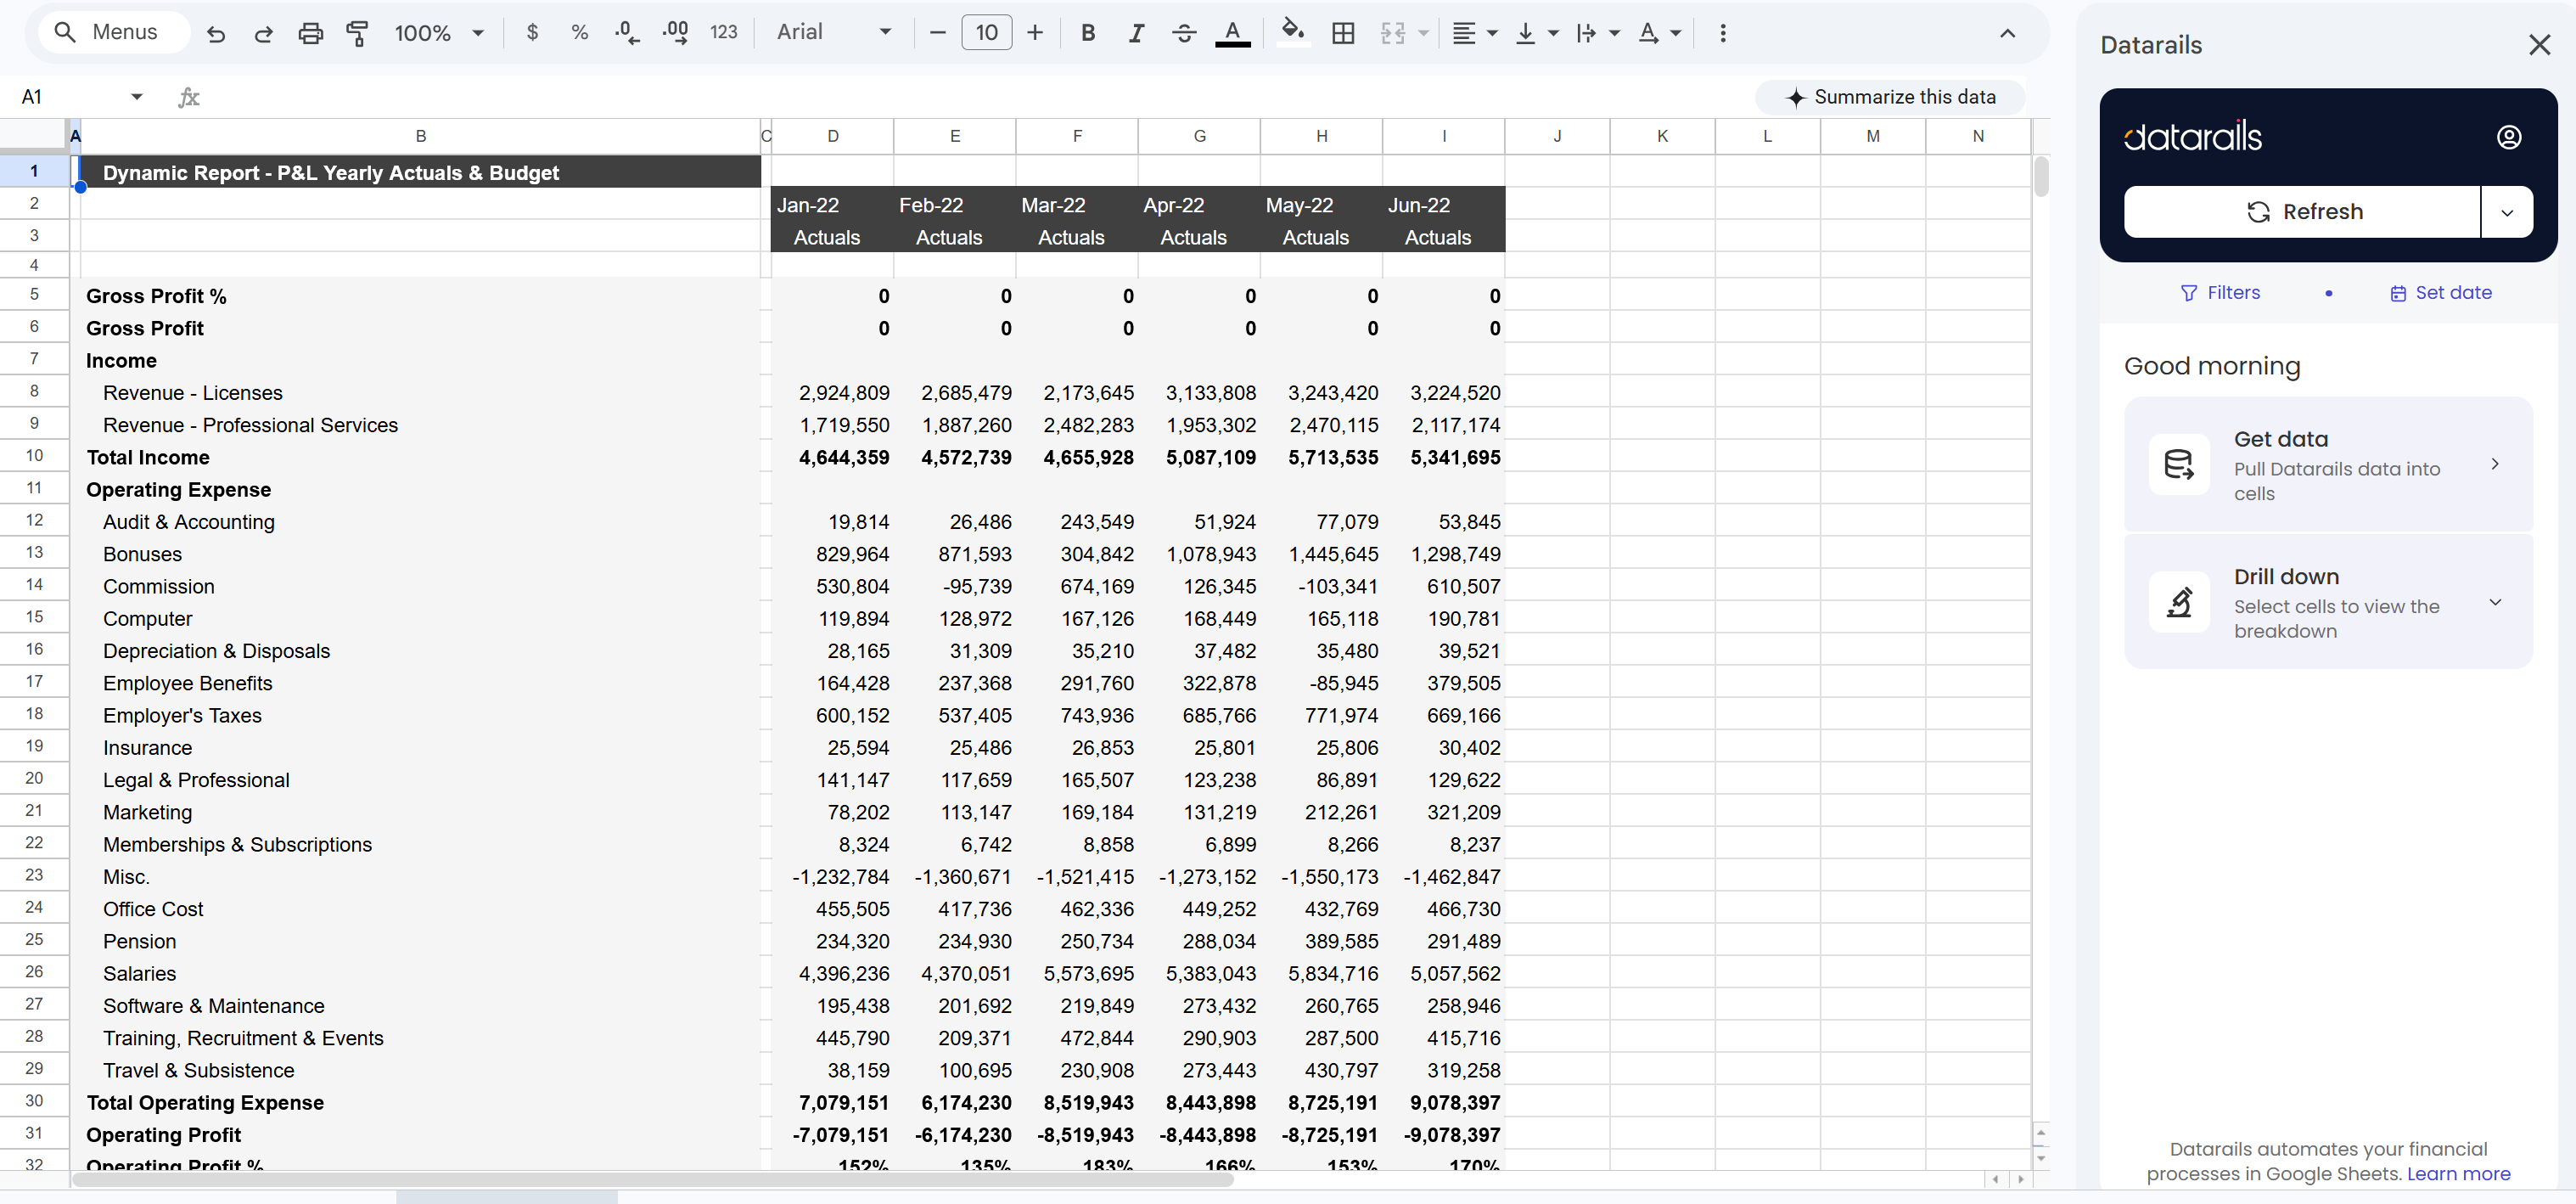This screenshot has height=1204, width=2576.
Task: Click the font size input field
Action: pyautogui.click(x=986, y=33)
